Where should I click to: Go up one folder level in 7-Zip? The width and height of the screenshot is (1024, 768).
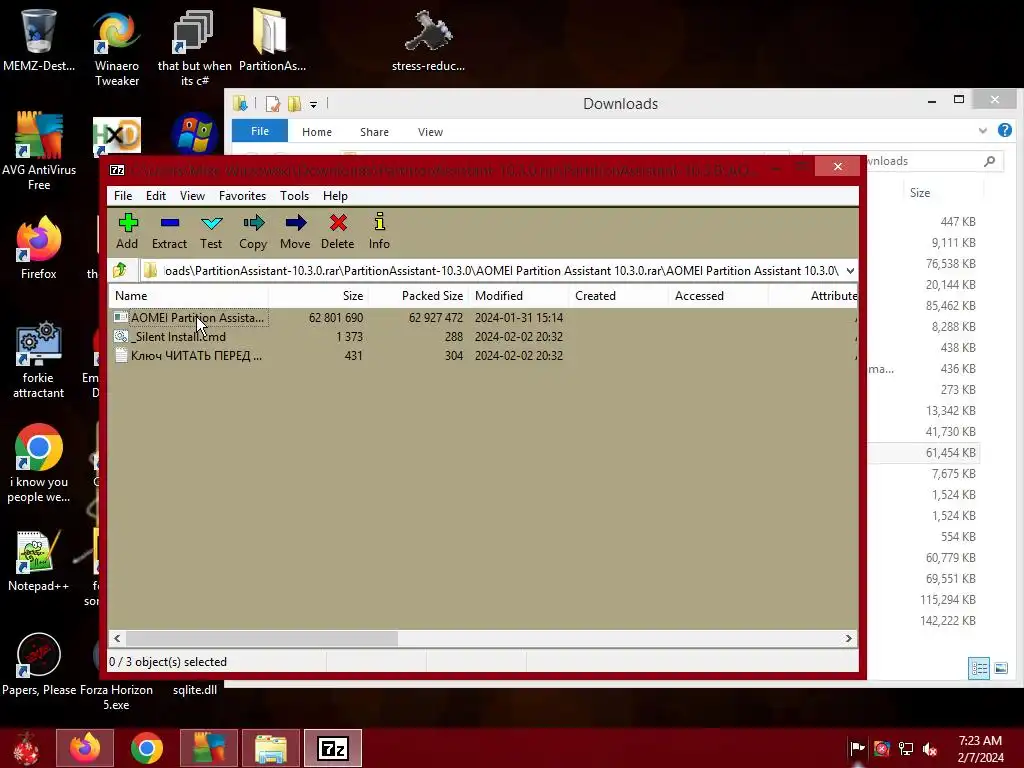120,270
